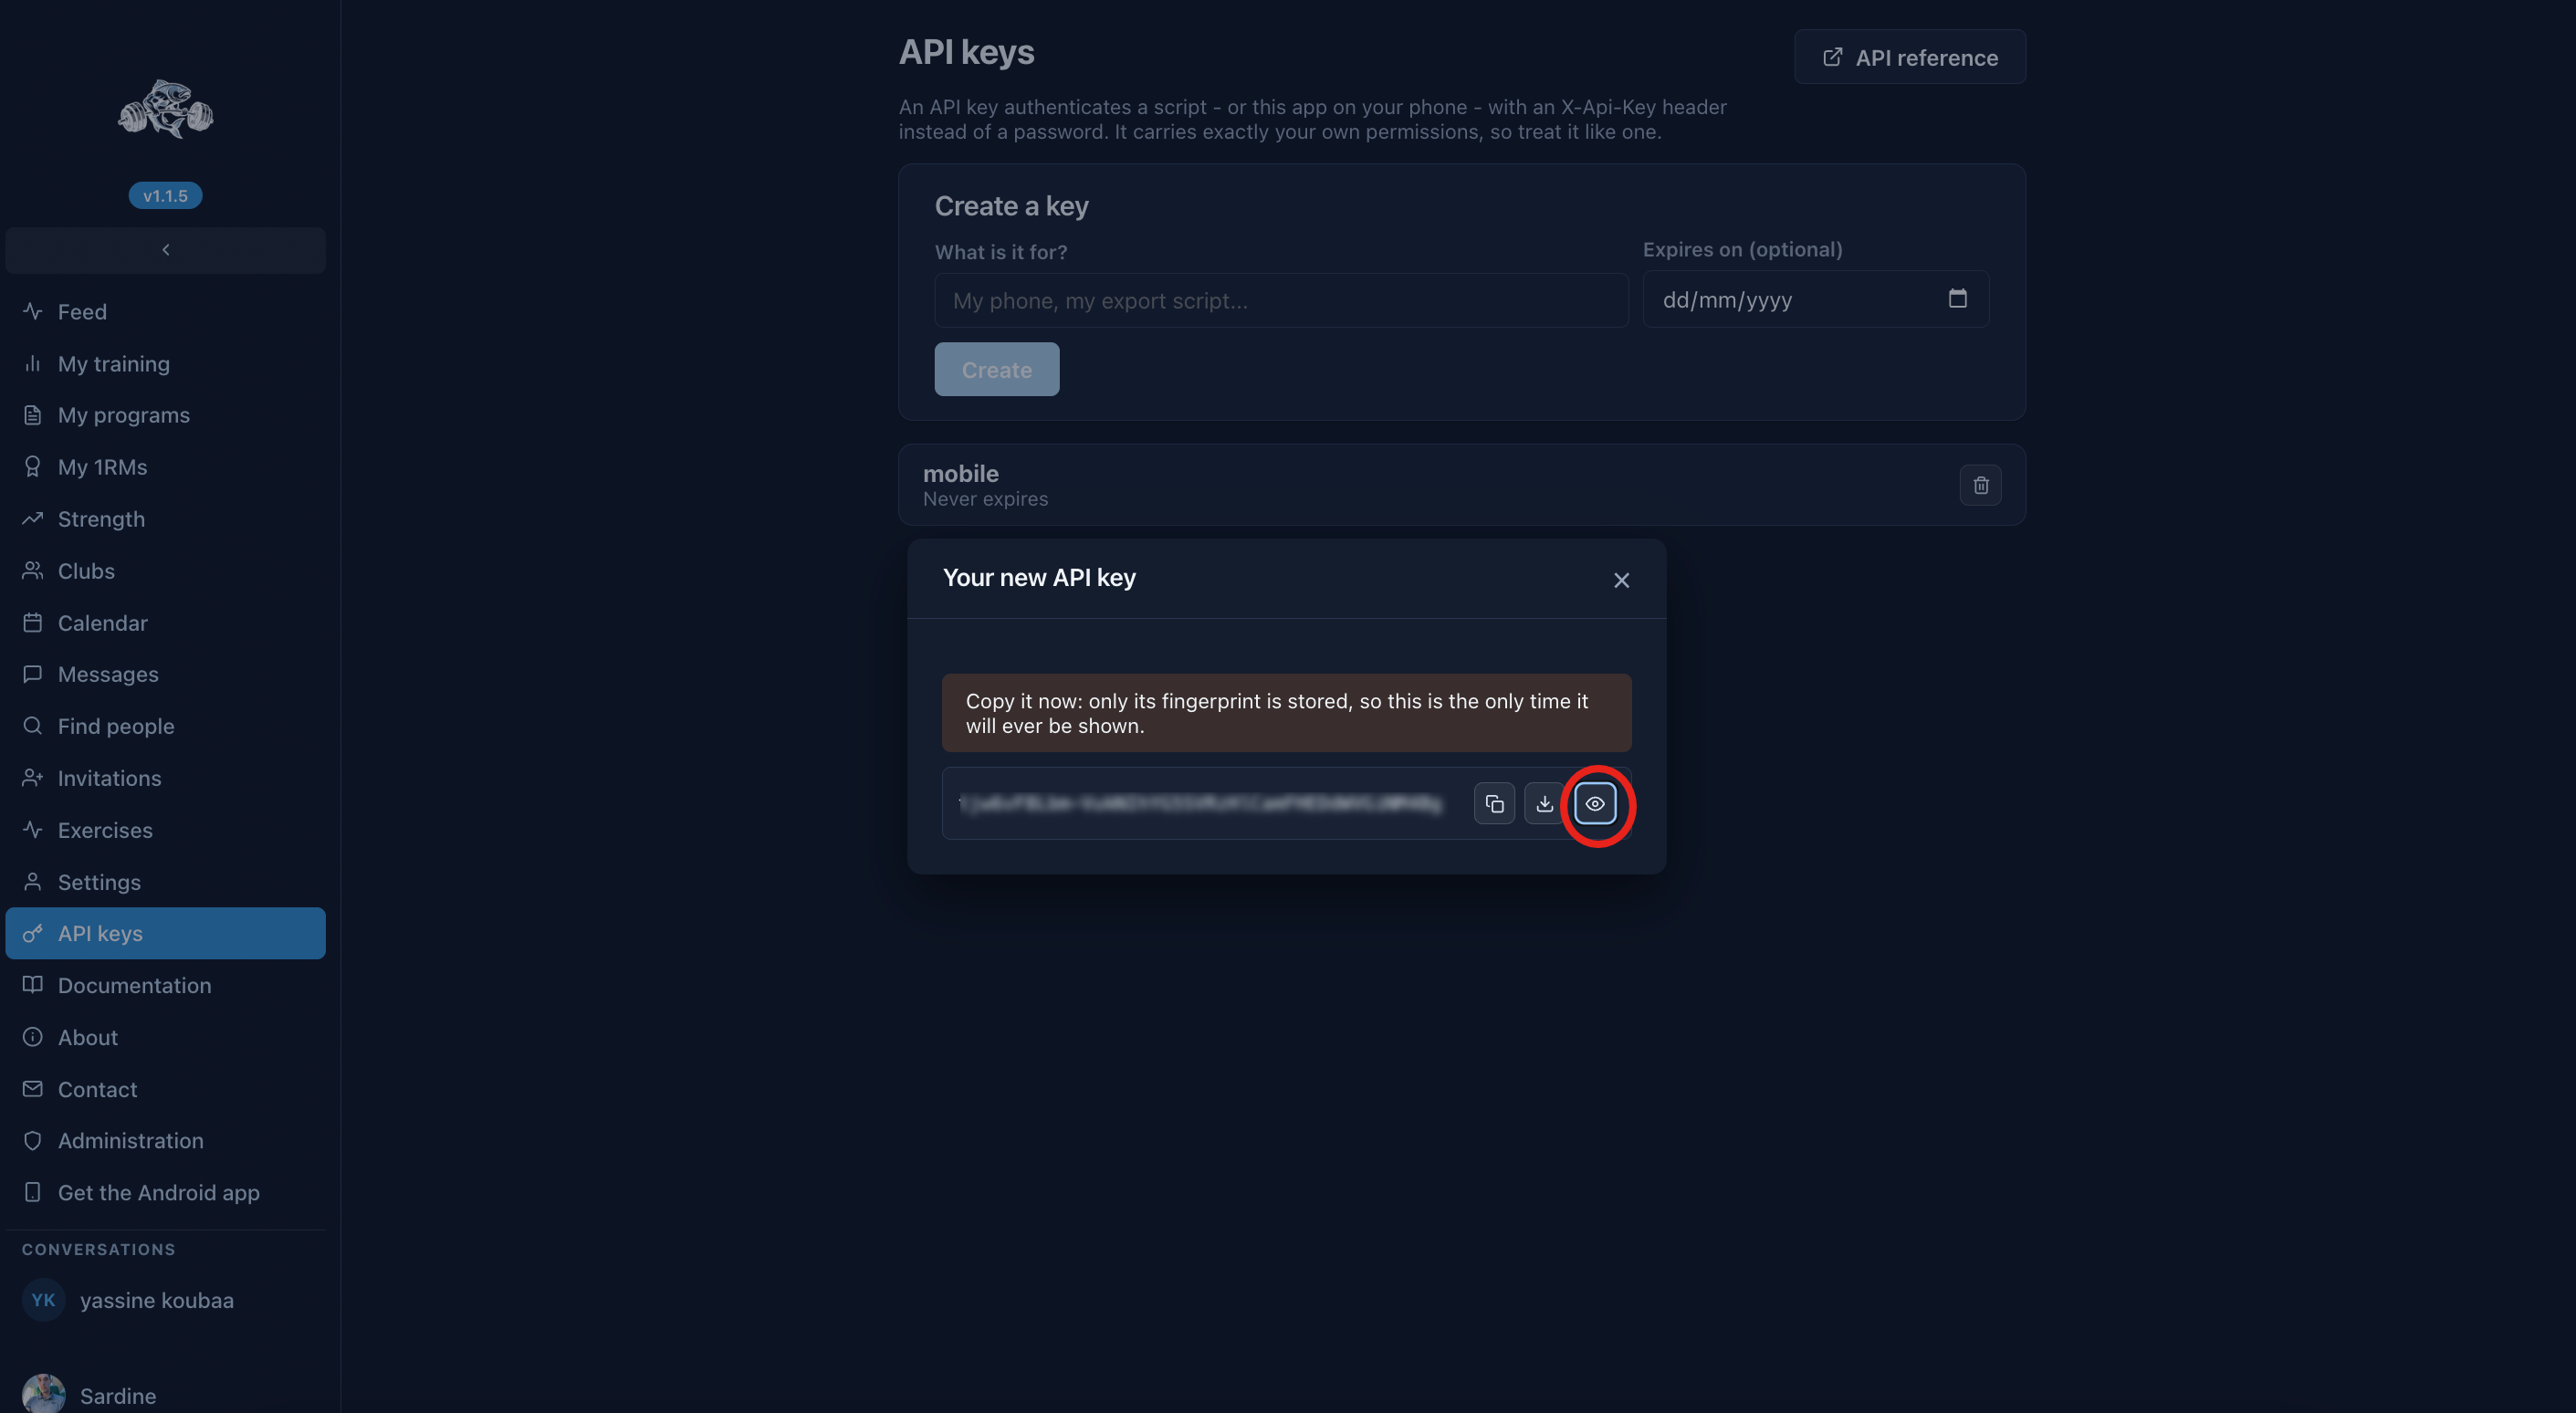Open Documentation
This screenshot has height=1413, width=2576.
coord(165,985)
